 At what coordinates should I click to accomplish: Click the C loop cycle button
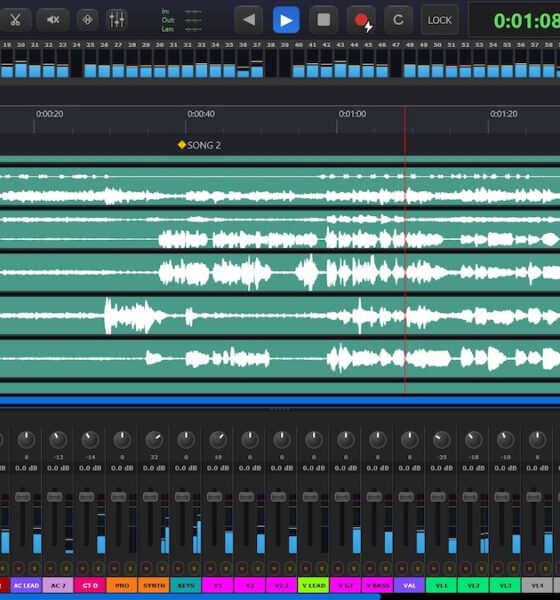398,20
